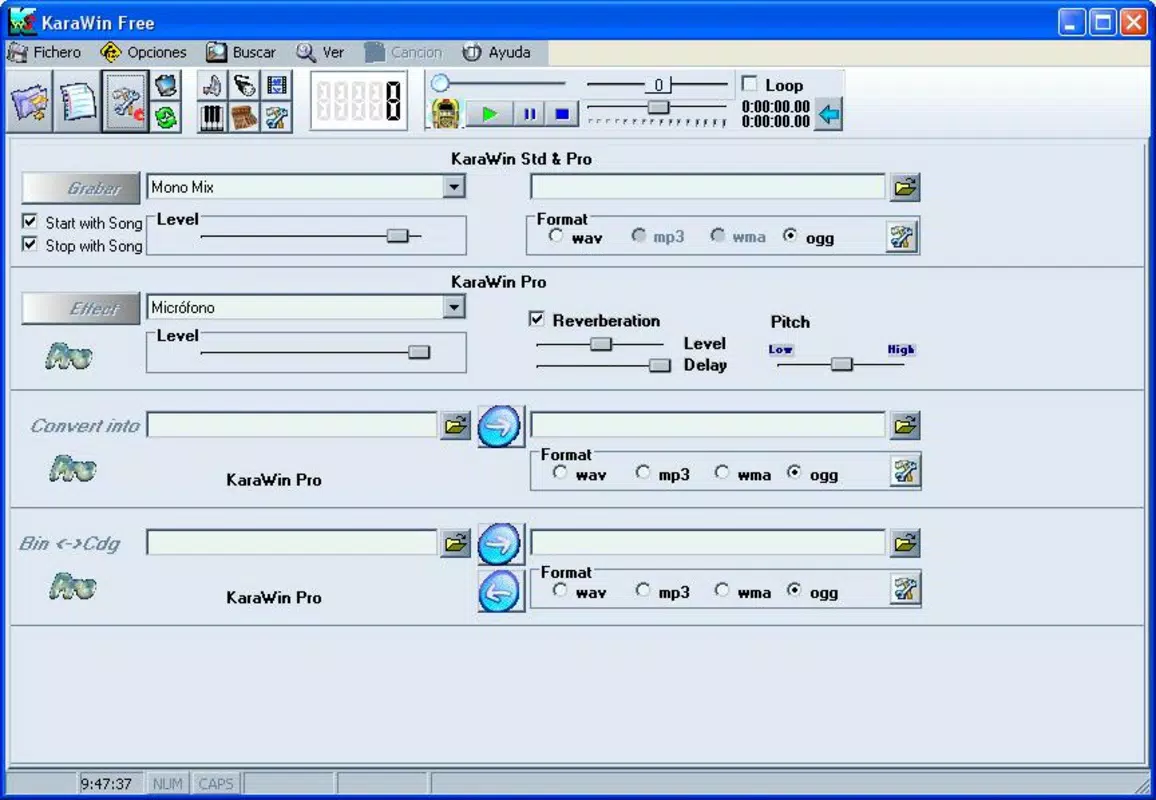Click Bin<->Cdg left arrow button
This screenshot has height=800, width=1156.
(499, 591)
